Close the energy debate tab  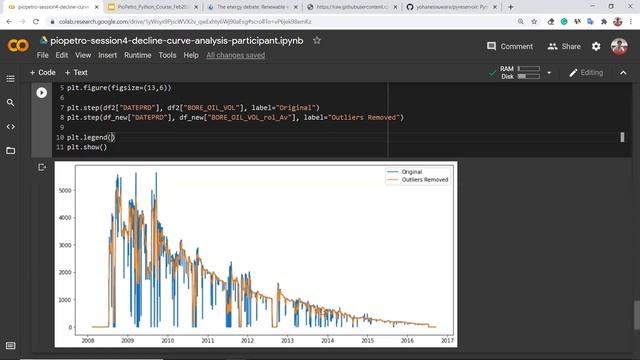(x=296, y=7)
